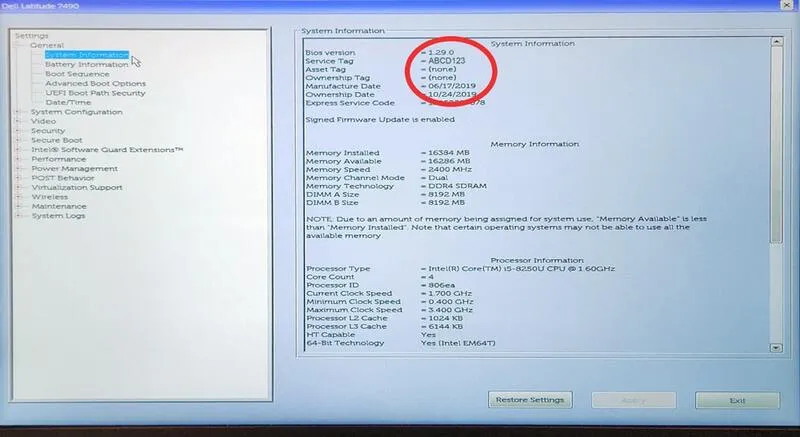Click the Minimum Clock Speed 0.400 GHz

coord(451,302)
